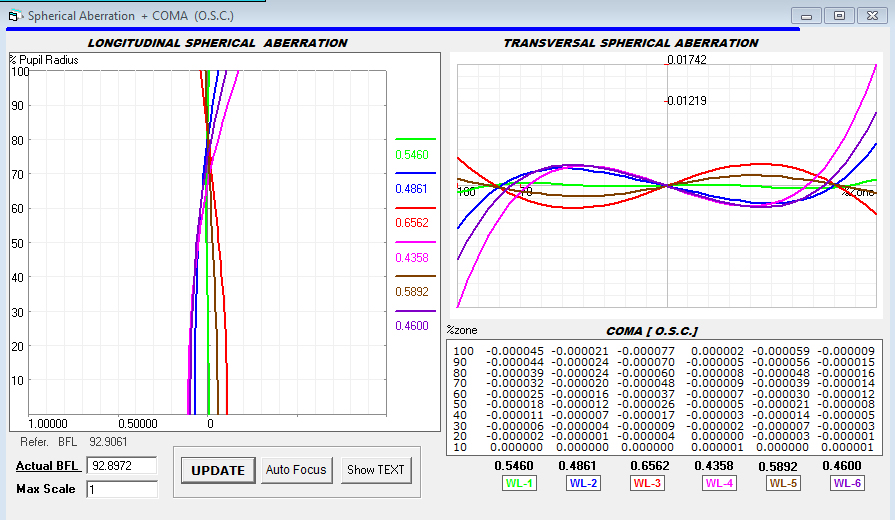
Task: Click the 0.01742 axis value
Action: [x=687, y=60]
